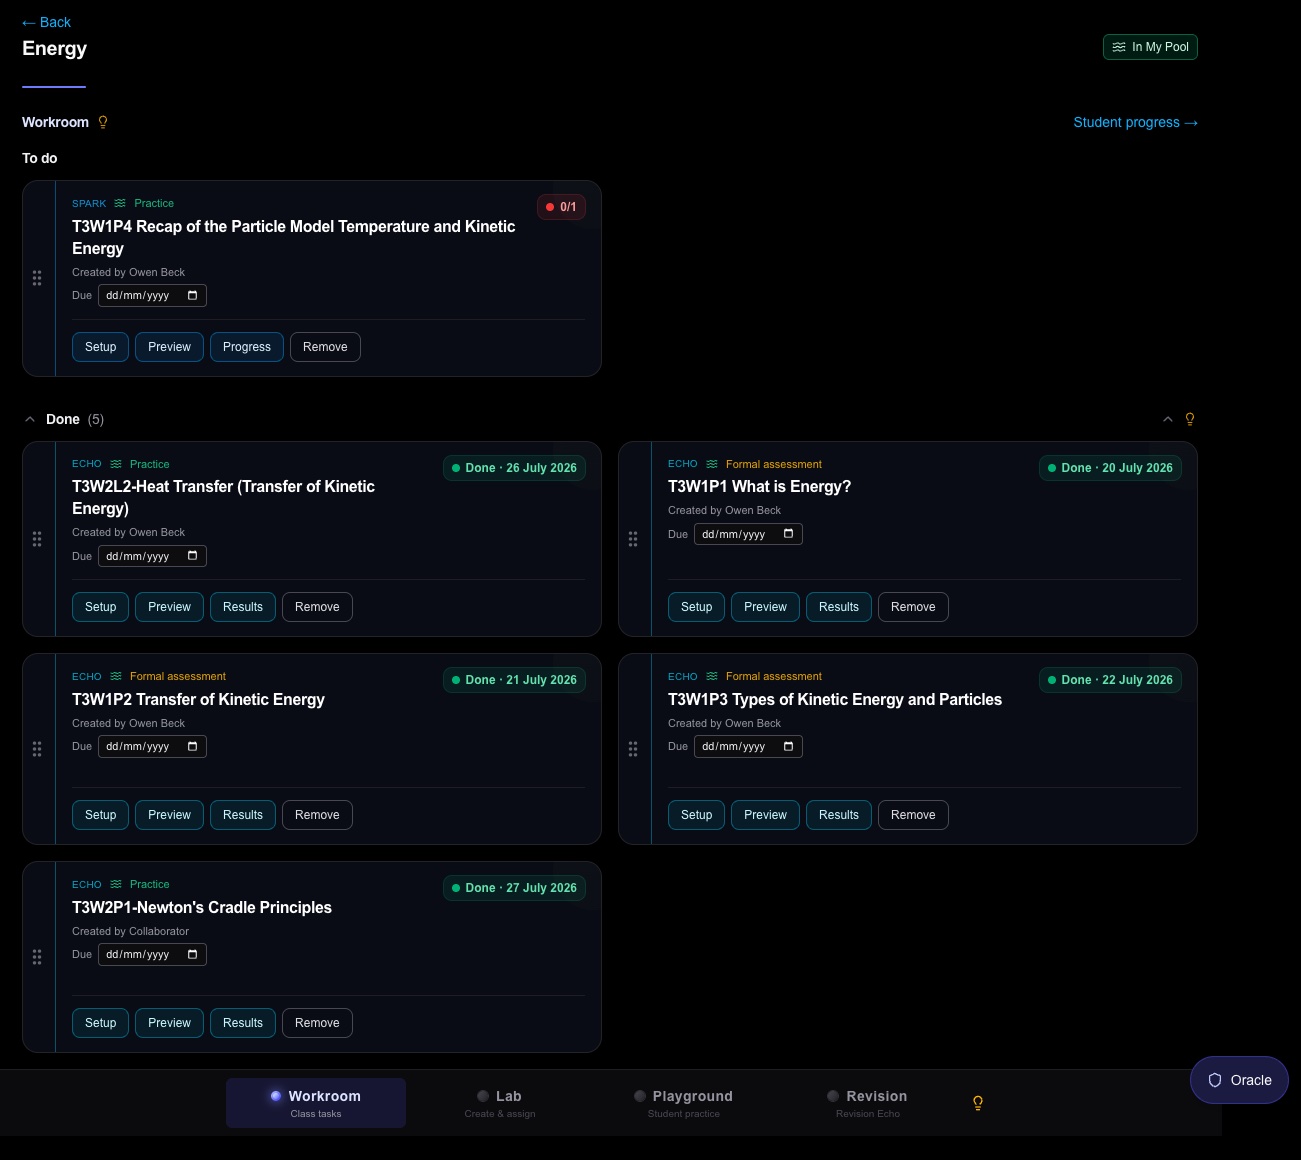The height and width of the screenshot is (1160, 1301).
Task: Open the Student progress link
Action: (1135, 122)
